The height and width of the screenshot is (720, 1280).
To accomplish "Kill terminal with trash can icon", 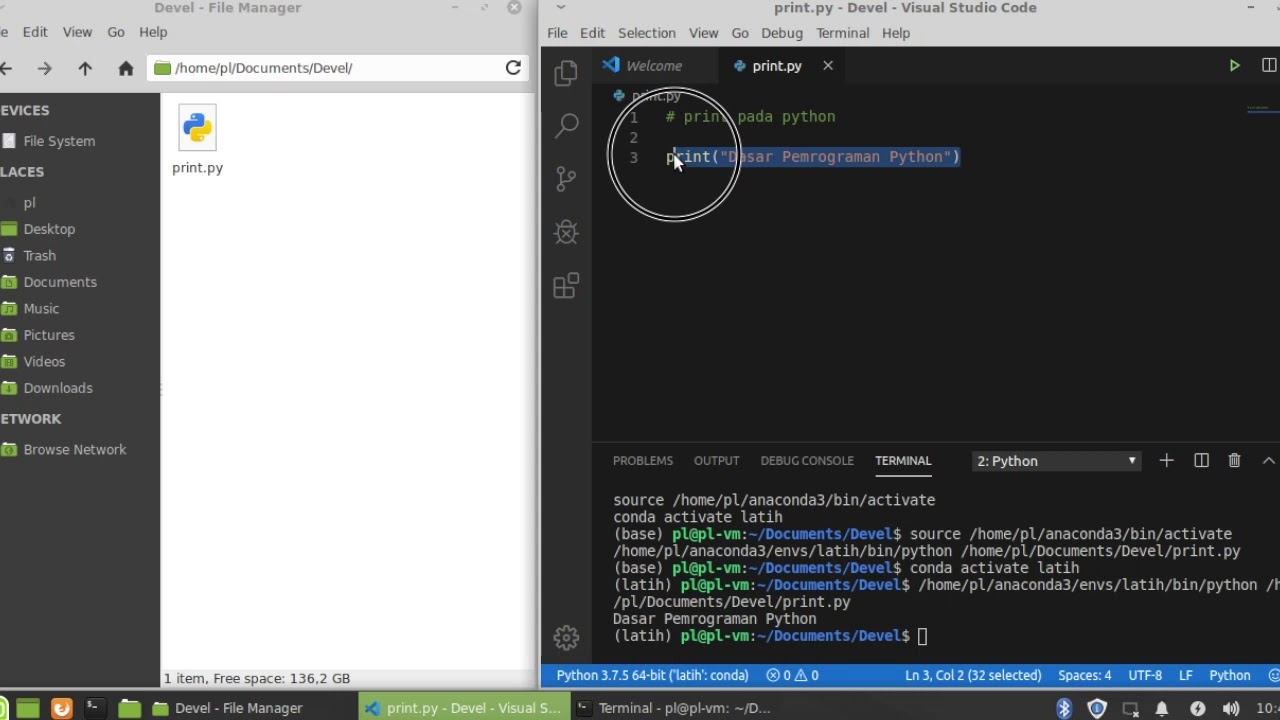I will tap(1234, 460).
